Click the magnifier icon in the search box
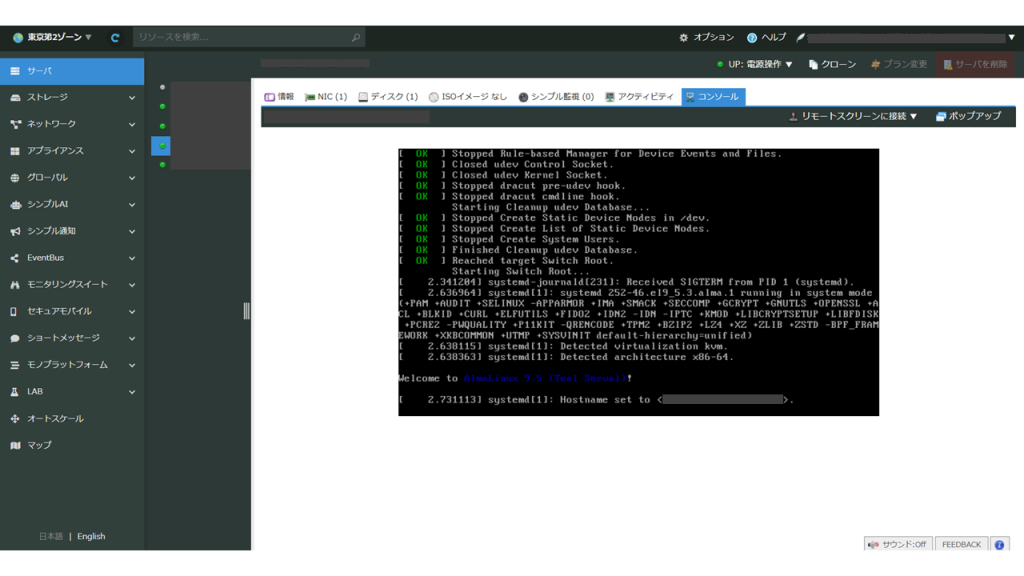The width and height of the screenshot is (1024, 576). [x=356, y=37]
